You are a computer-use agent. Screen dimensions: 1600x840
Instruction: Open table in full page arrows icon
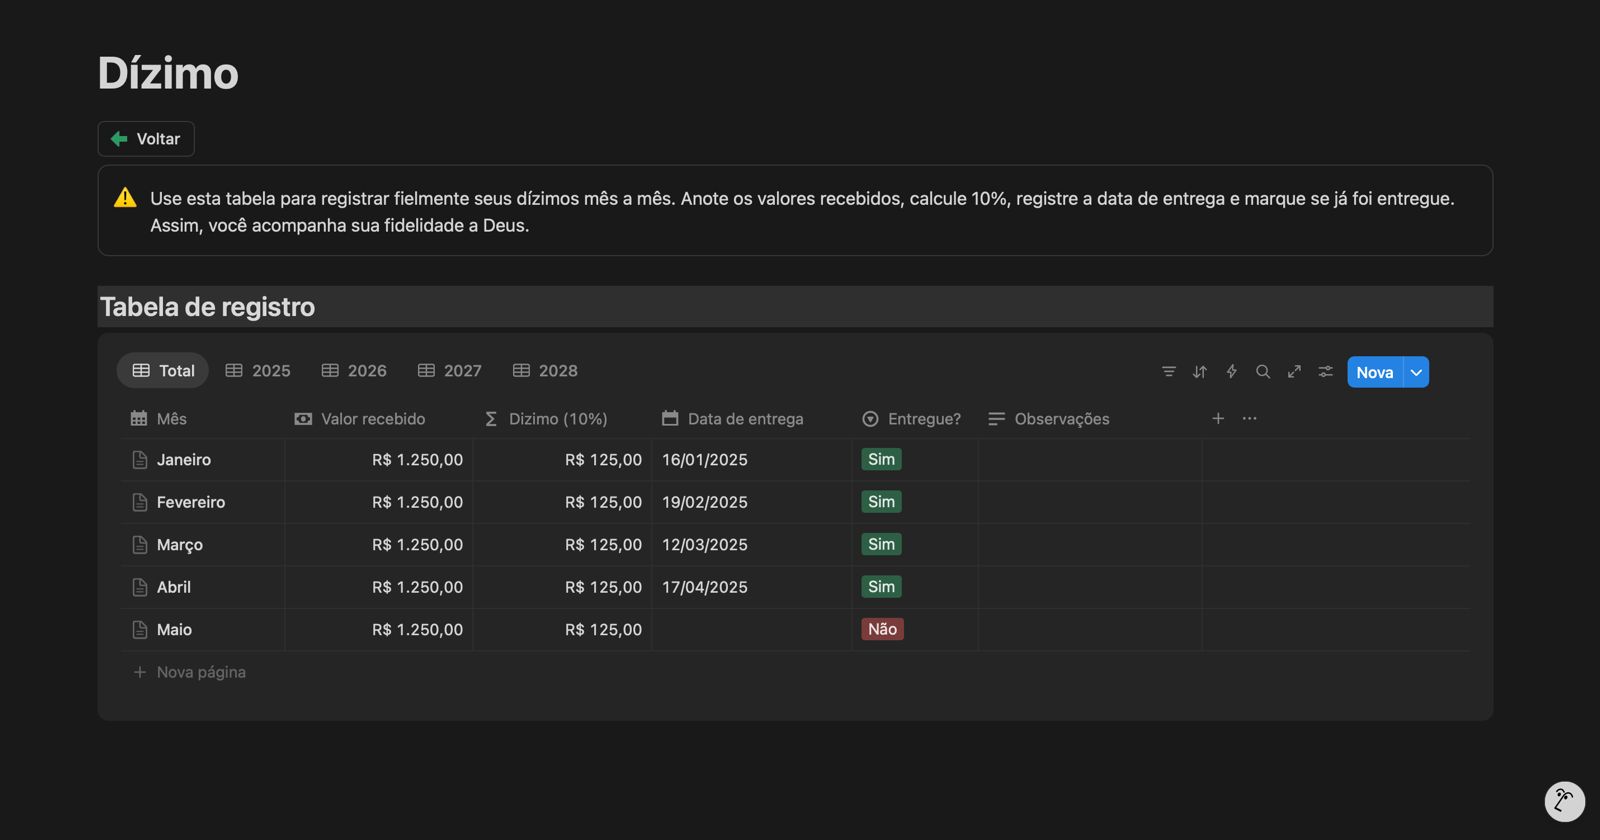(x=1294, y=372)
